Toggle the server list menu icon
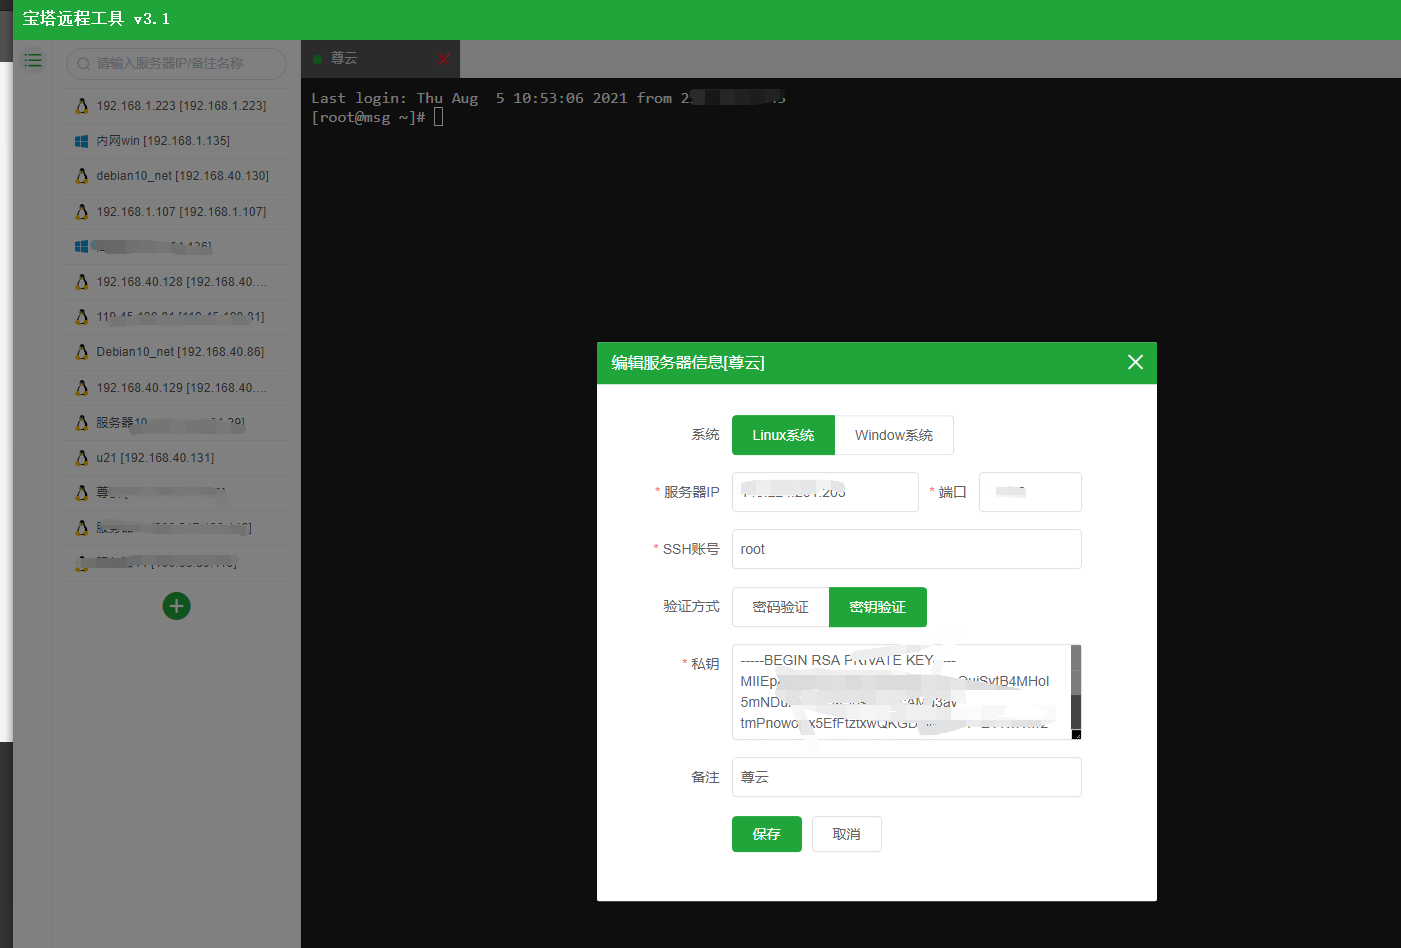Image resolution: width=1401 pixels, height=948 pixels. pyautogui.click(x=33, y=61)
